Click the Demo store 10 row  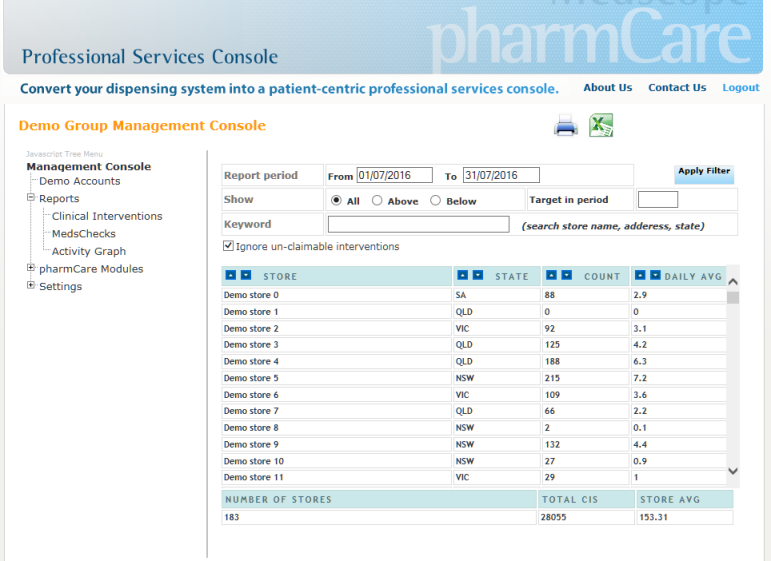(474, 461)
